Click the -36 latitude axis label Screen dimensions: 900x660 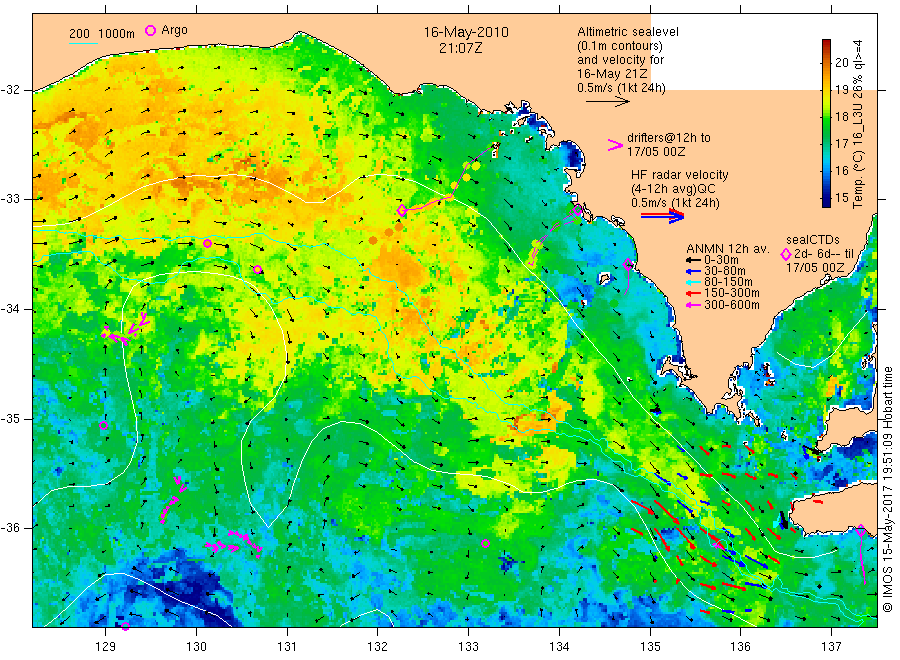point(10,528)
